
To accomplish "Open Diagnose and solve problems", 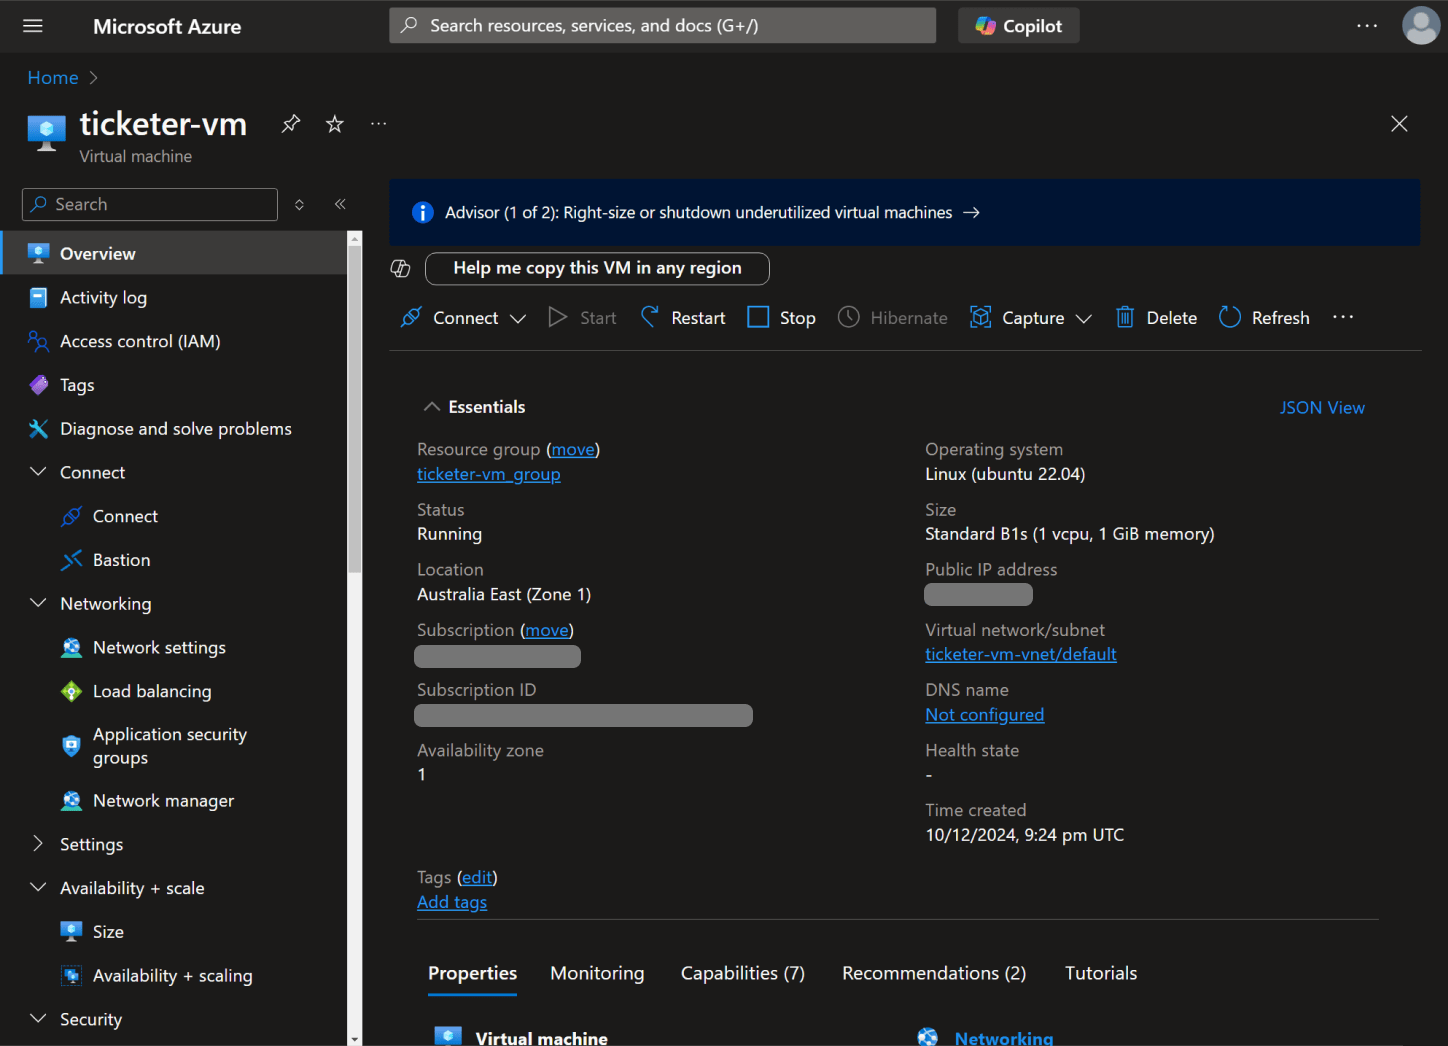I will [x=174, y=429].
